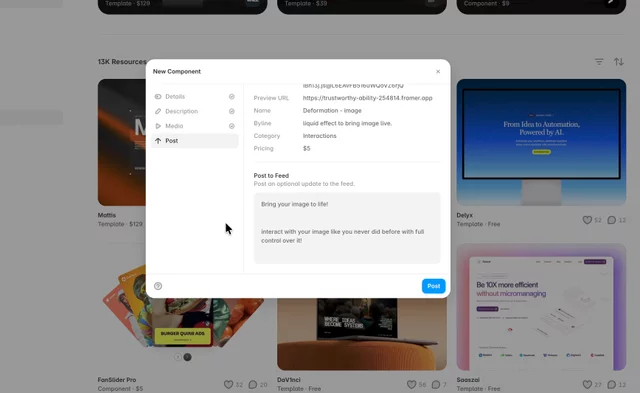Screen dimensions: 640x393
Task: Click the '13K Resources' heading
Action: [122, 62]
